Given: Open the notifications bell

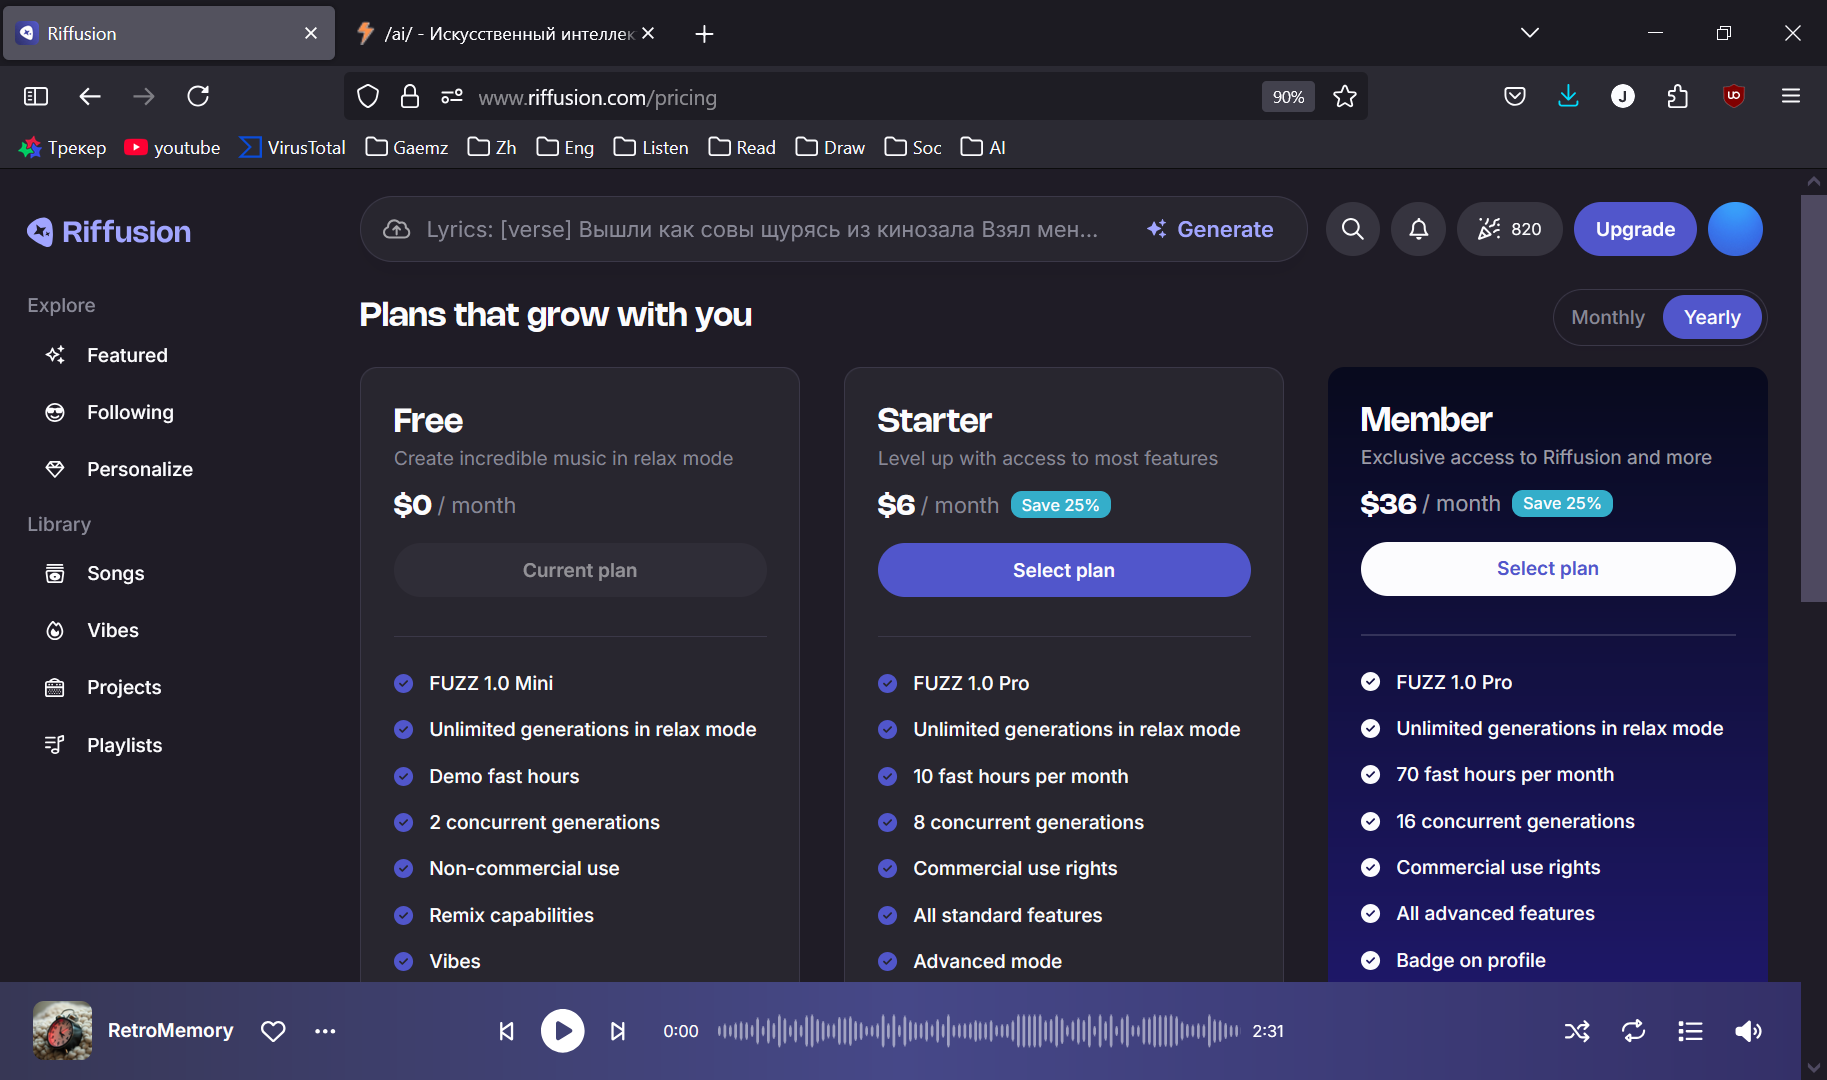Looking at the screenshot, I should [x=1418, y=229].
